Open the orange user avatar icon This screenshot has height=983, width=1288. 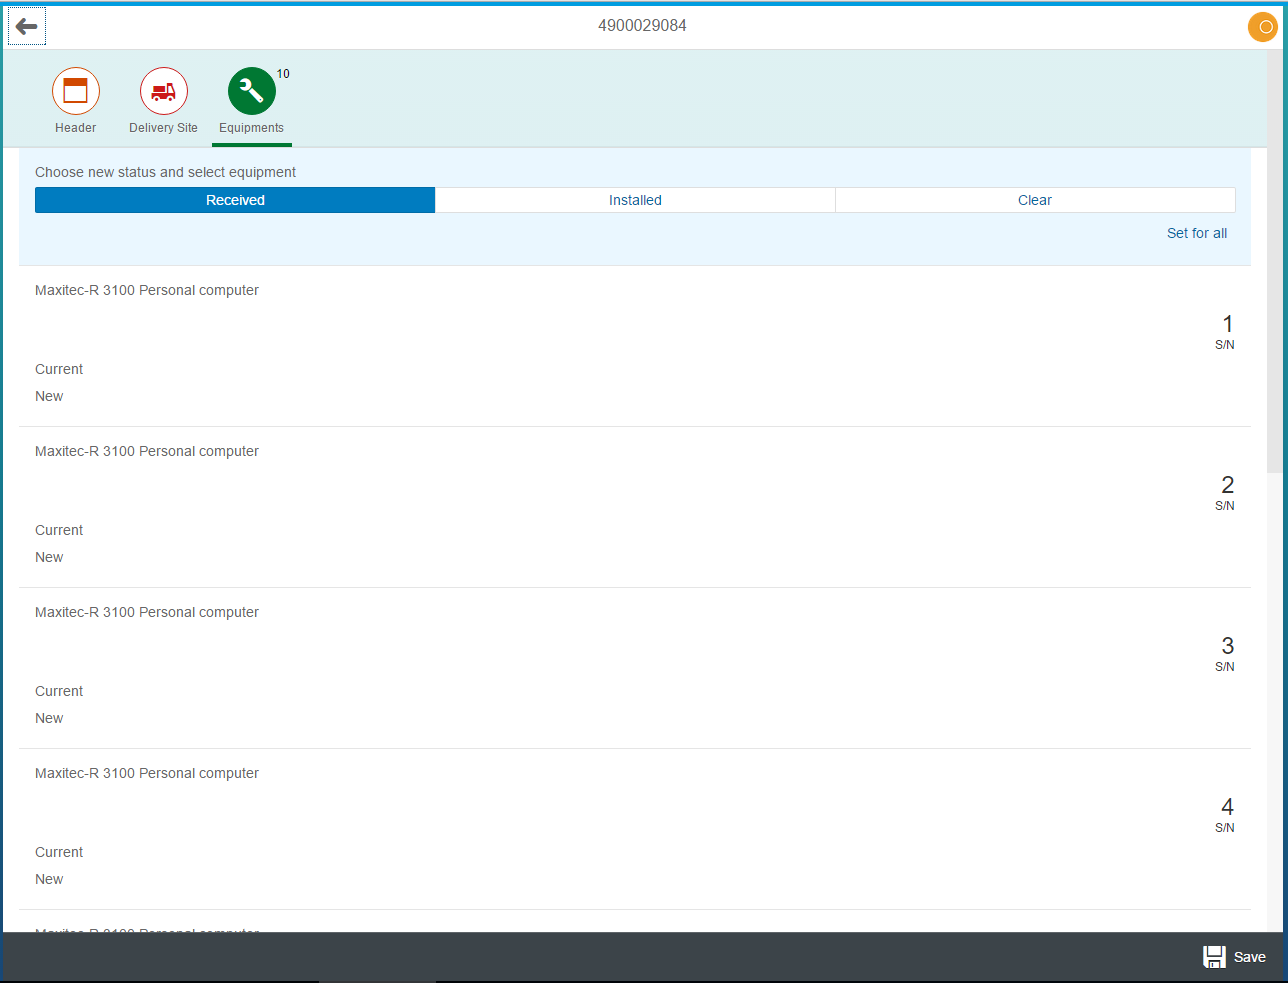[1262, 27]
